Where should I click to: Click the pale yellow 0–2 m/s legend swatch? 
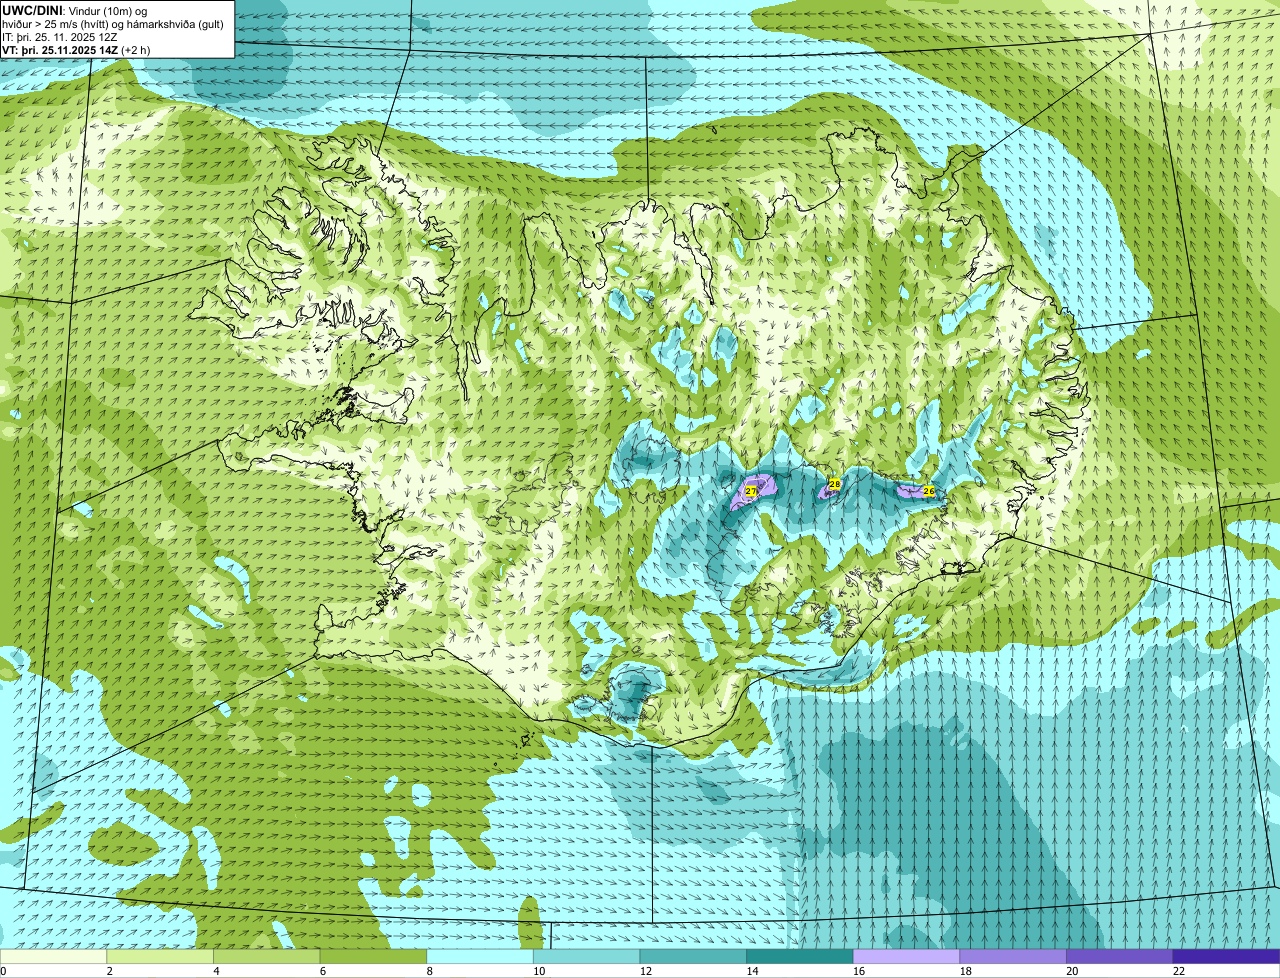pos(53,956)
